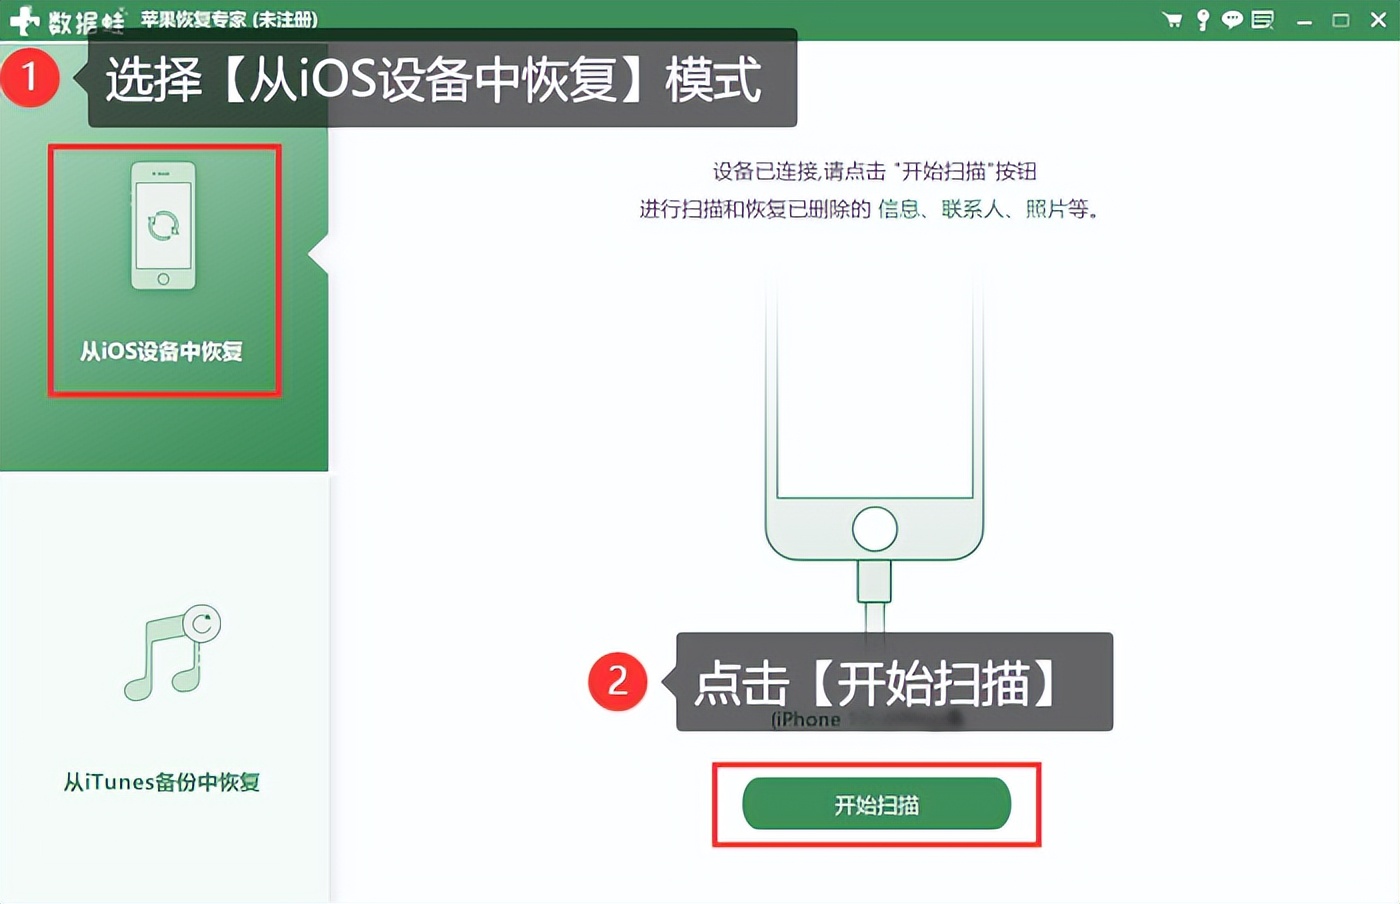
Task: Click the green 开始扫描 button
Action: pos(876,804)
